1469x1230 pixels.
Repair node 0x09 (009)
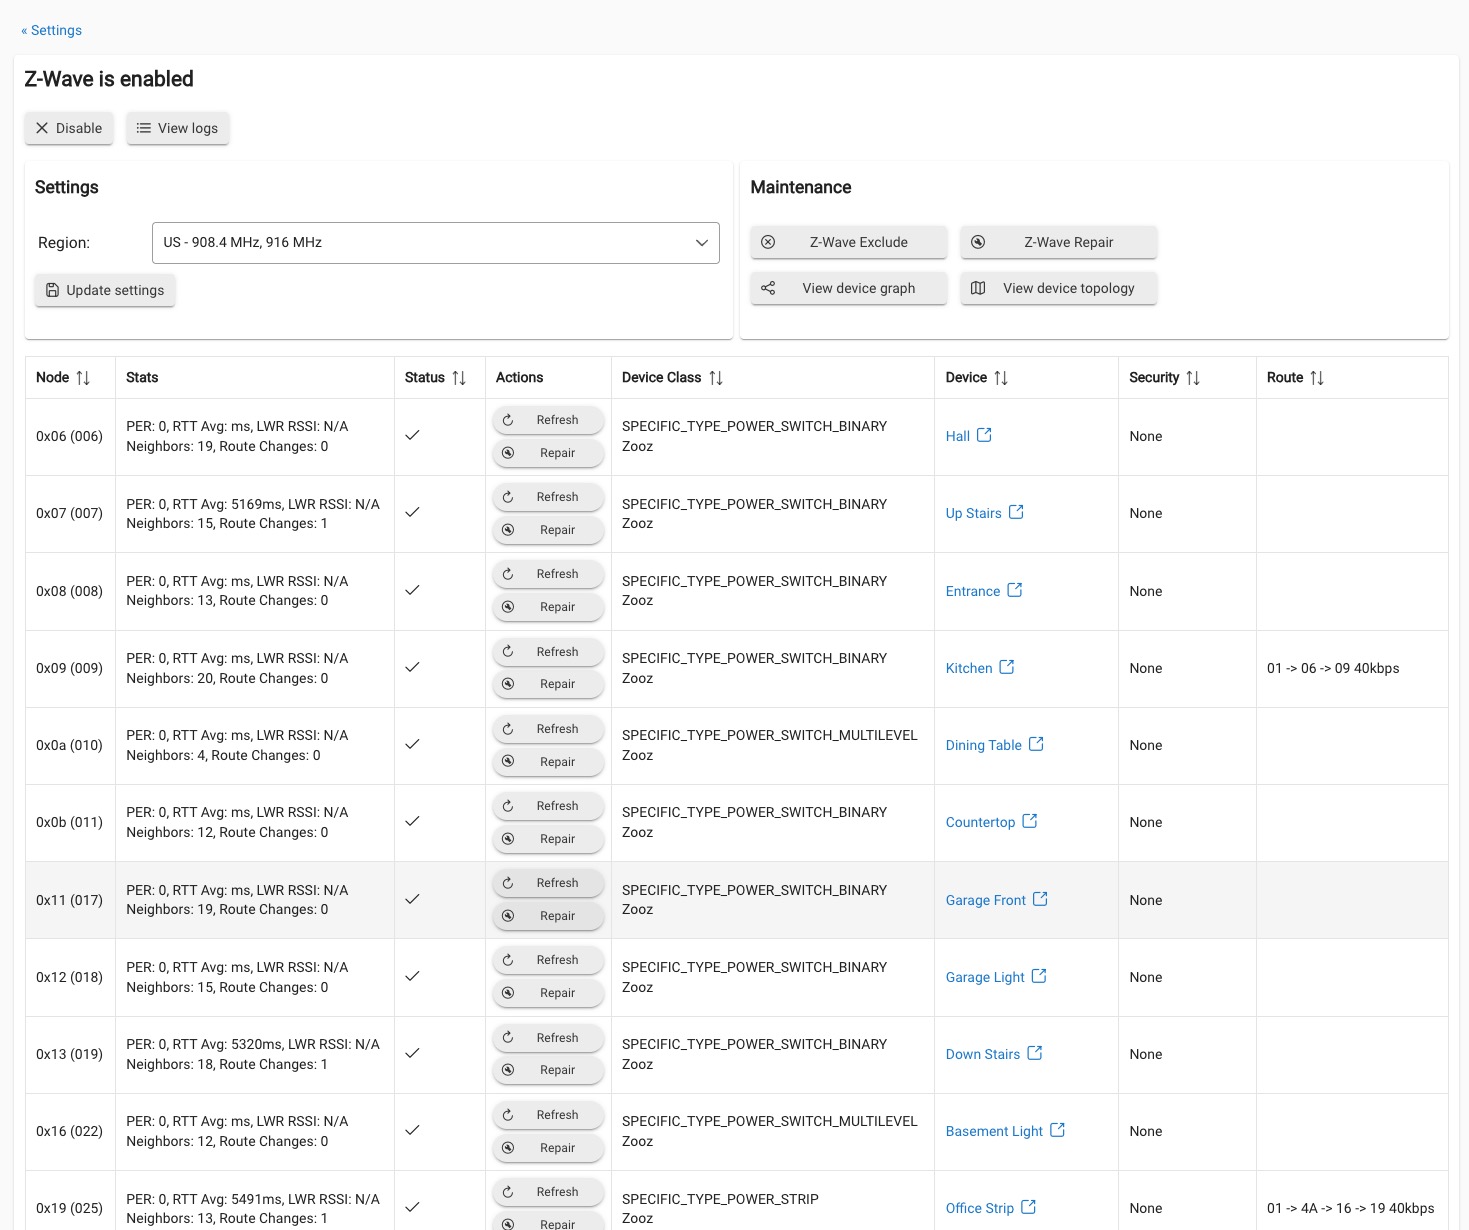tap(549, 684)
